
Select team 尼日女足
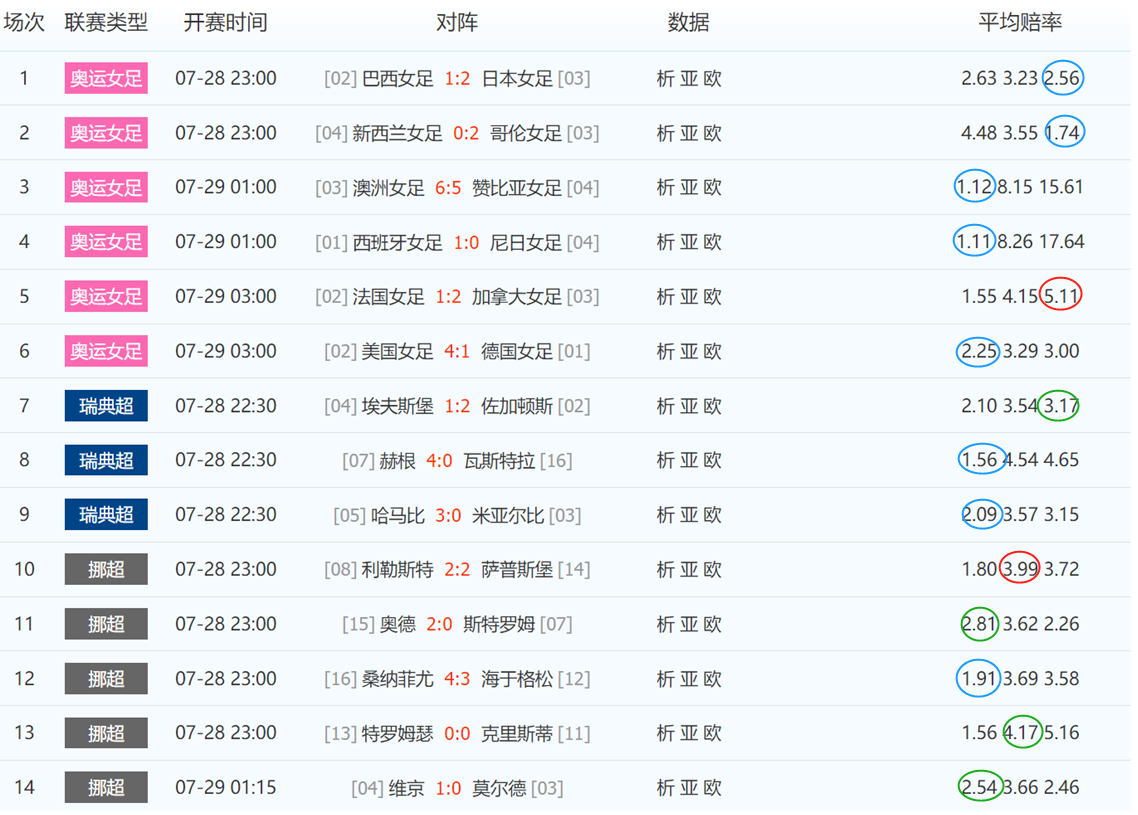point(525,242)
